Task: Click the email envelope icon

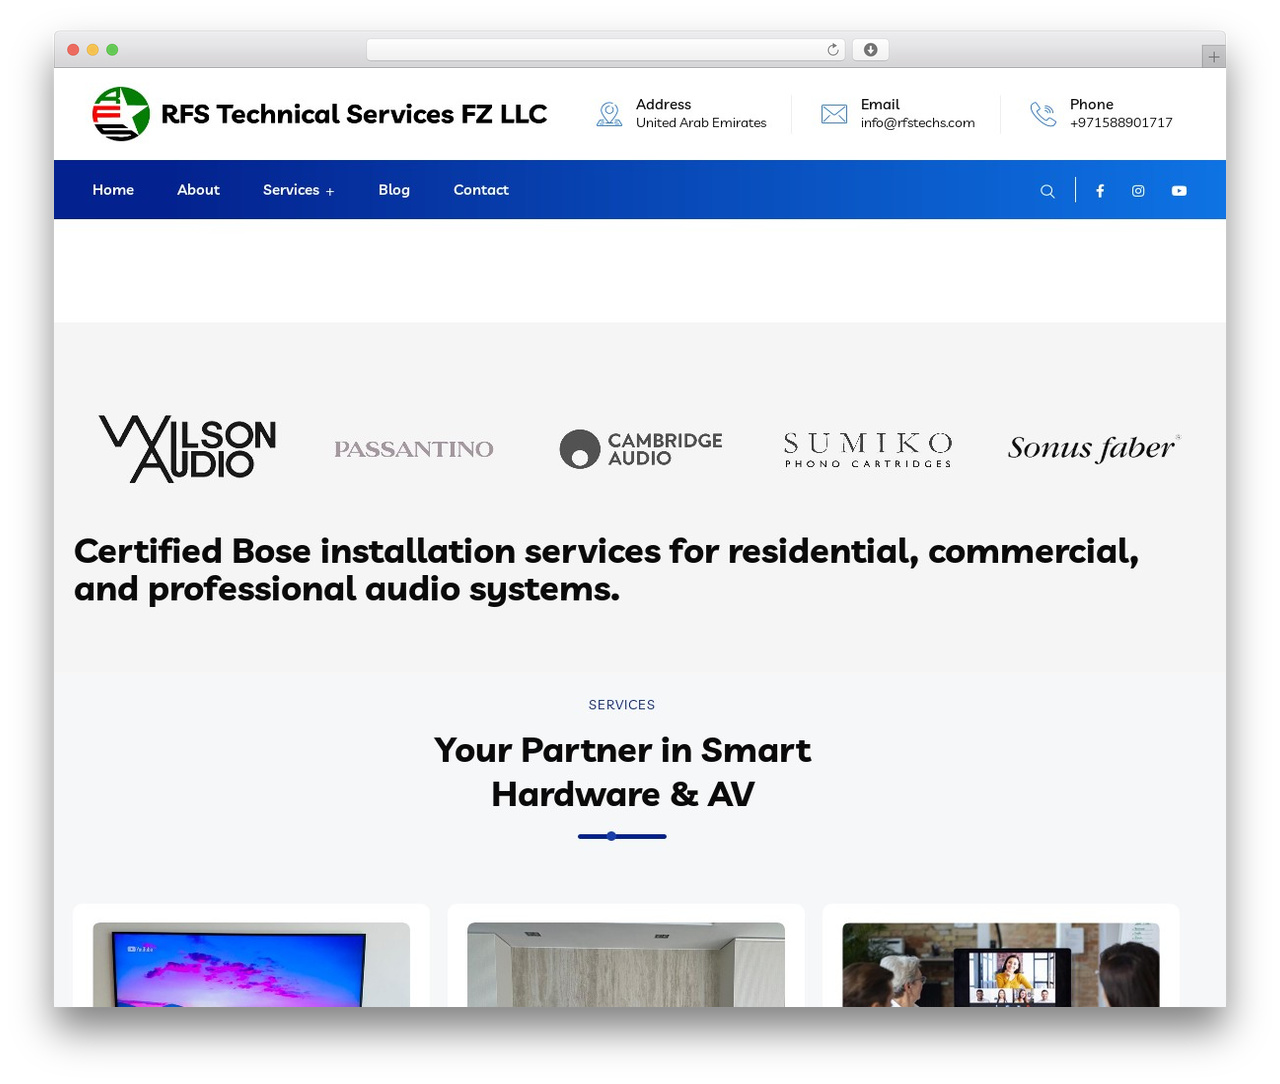Action: coord(834,114)
